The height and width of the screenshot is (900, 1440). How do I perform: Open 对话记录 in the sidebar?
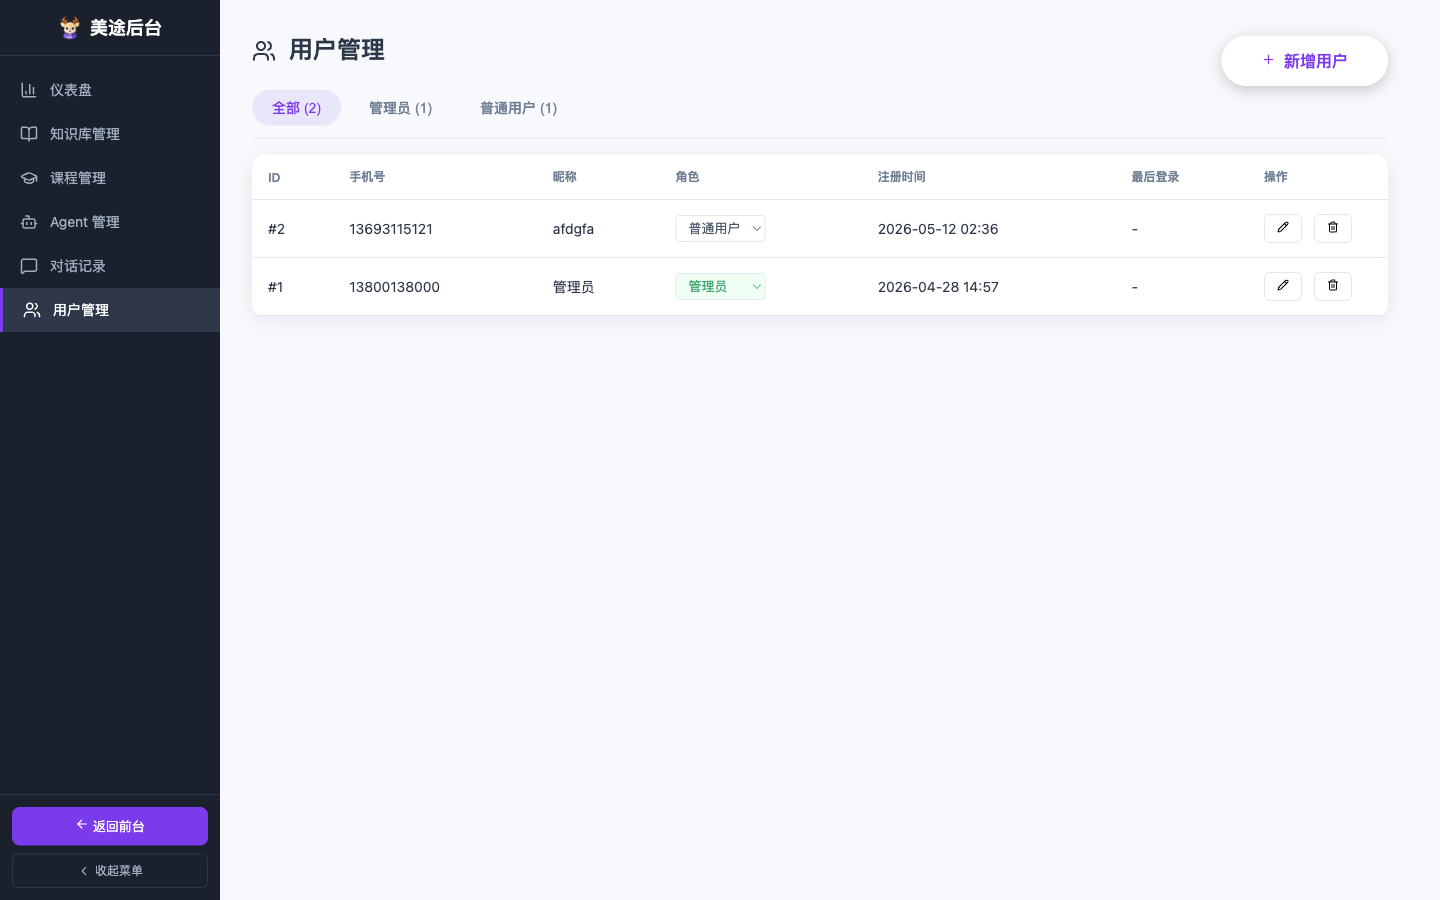(110, 266)
